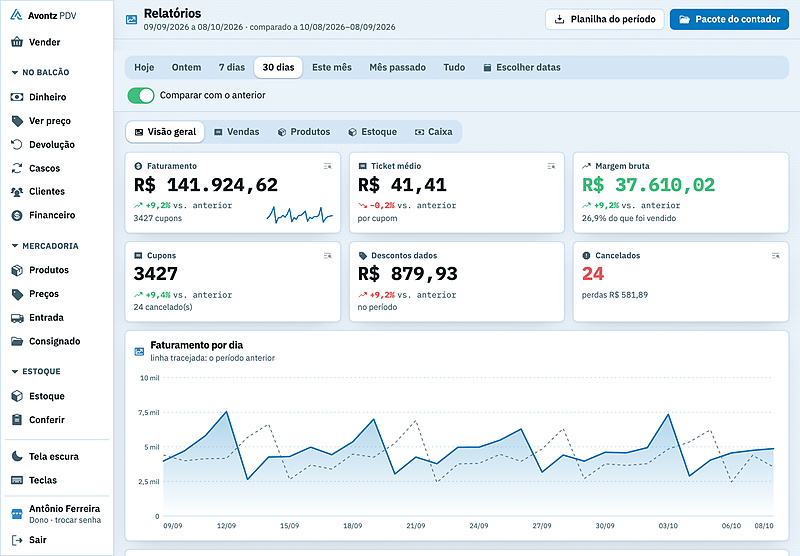Open the Estoque cube icon in sidebar
This screenshot has height=556, width=800.
point(17,396)
